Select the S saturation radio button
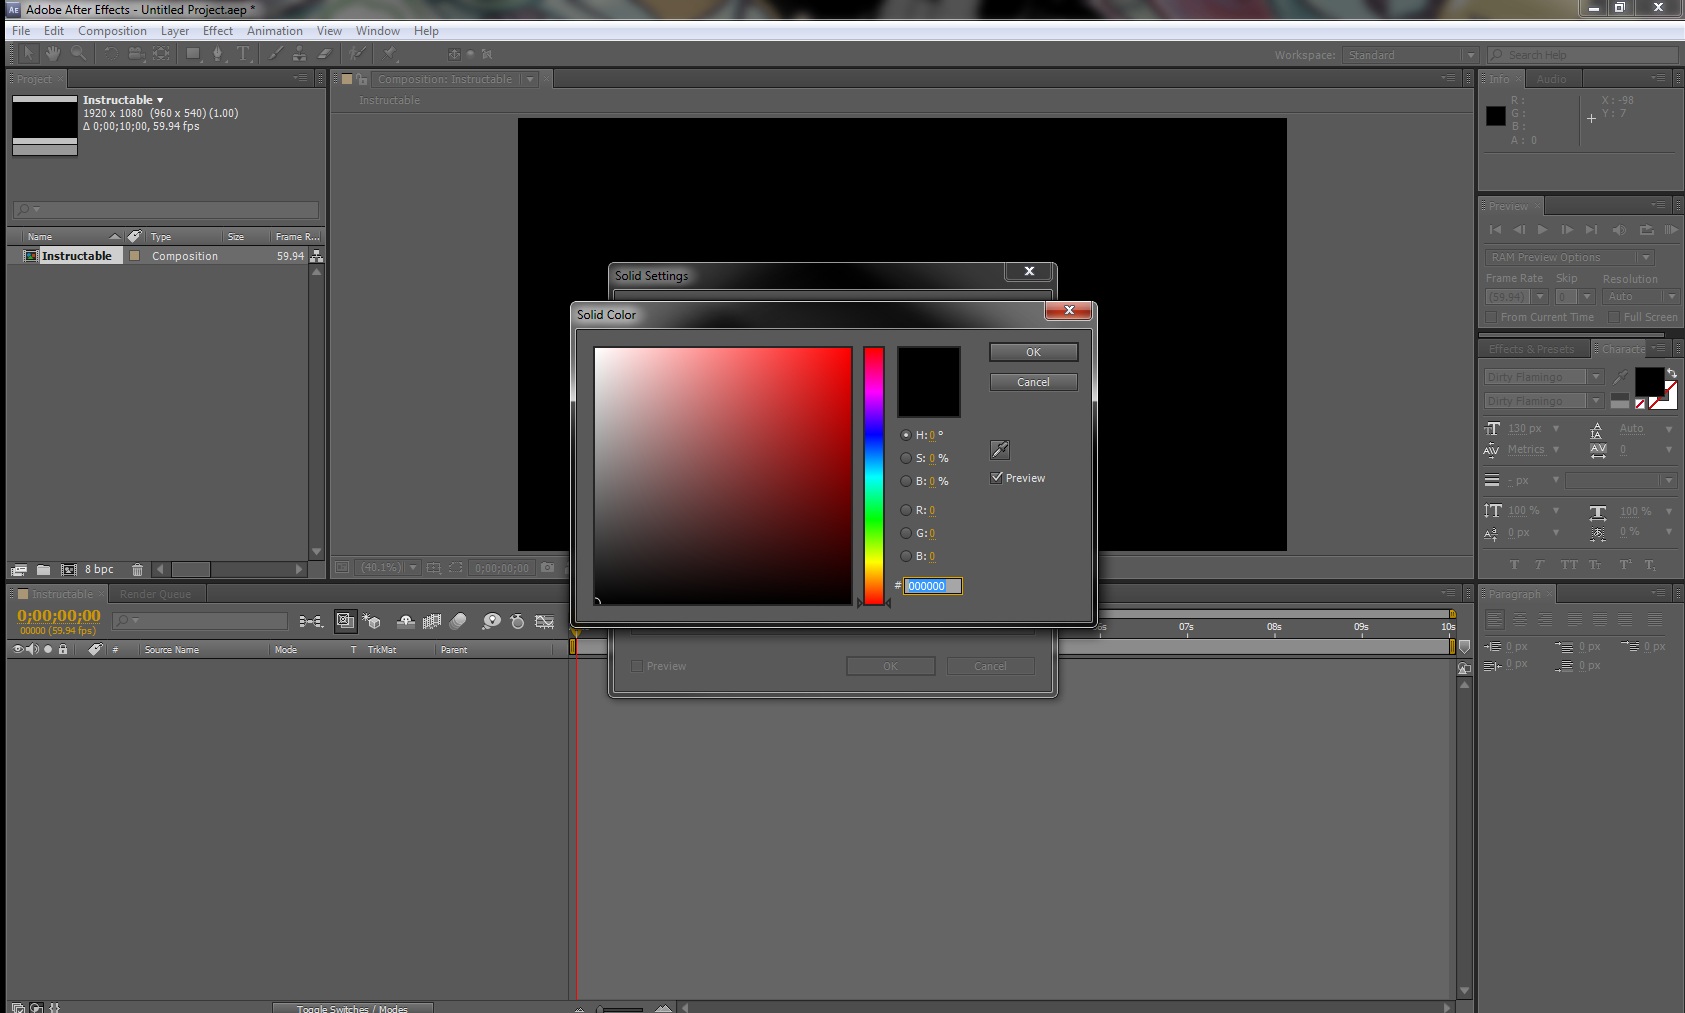 (906, 458)
